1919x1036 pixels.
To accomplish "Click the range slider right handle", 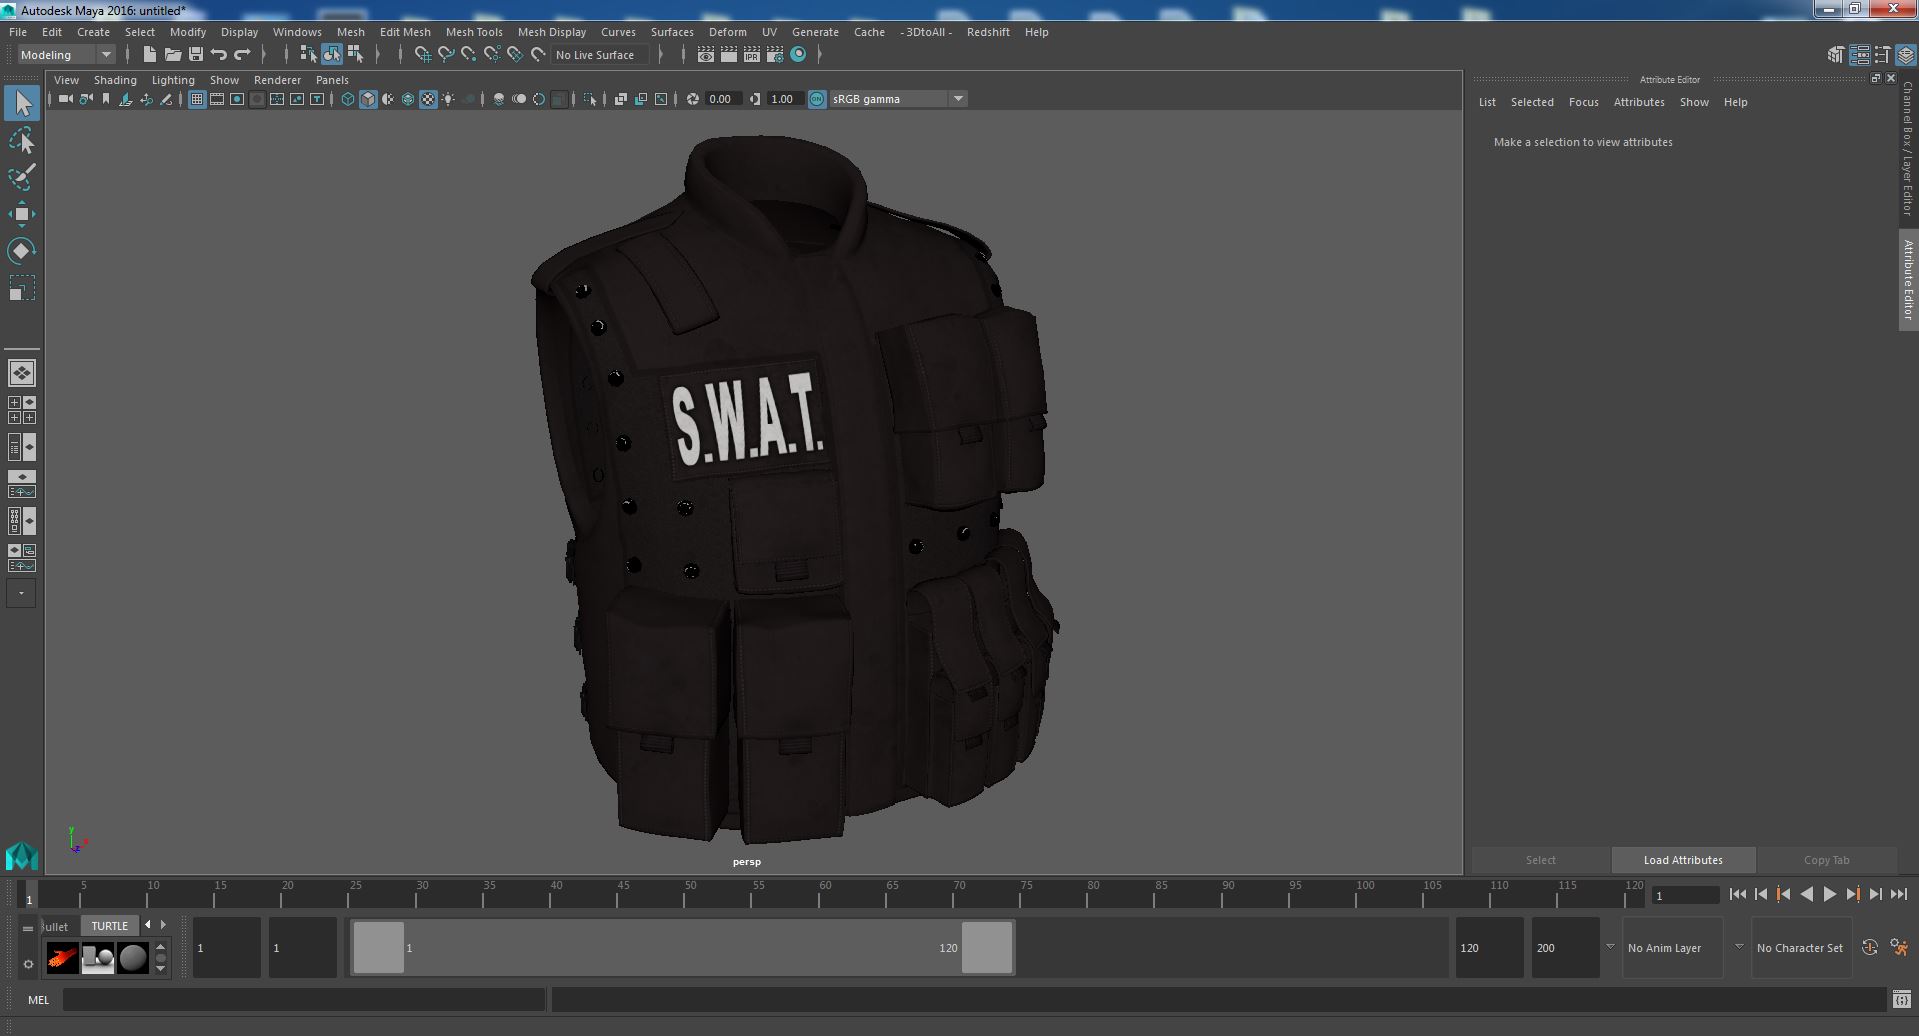I will pos(987,947).
